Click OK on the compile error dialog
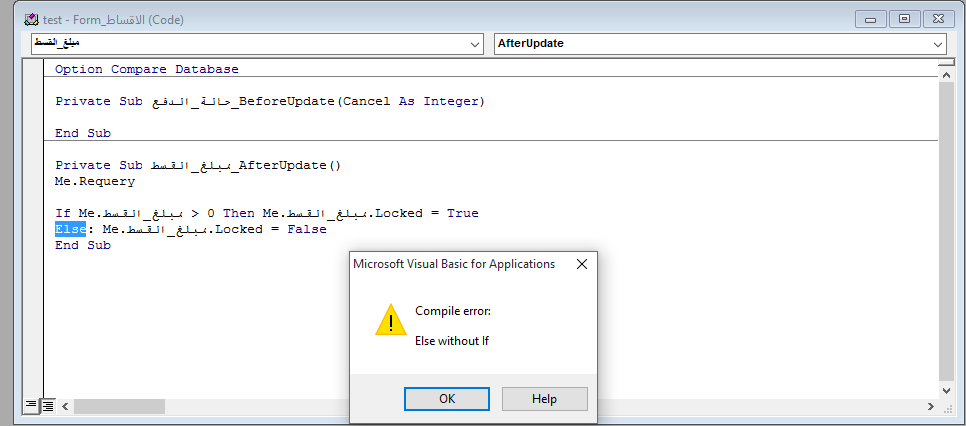966x426 pixels. (447, 399)
